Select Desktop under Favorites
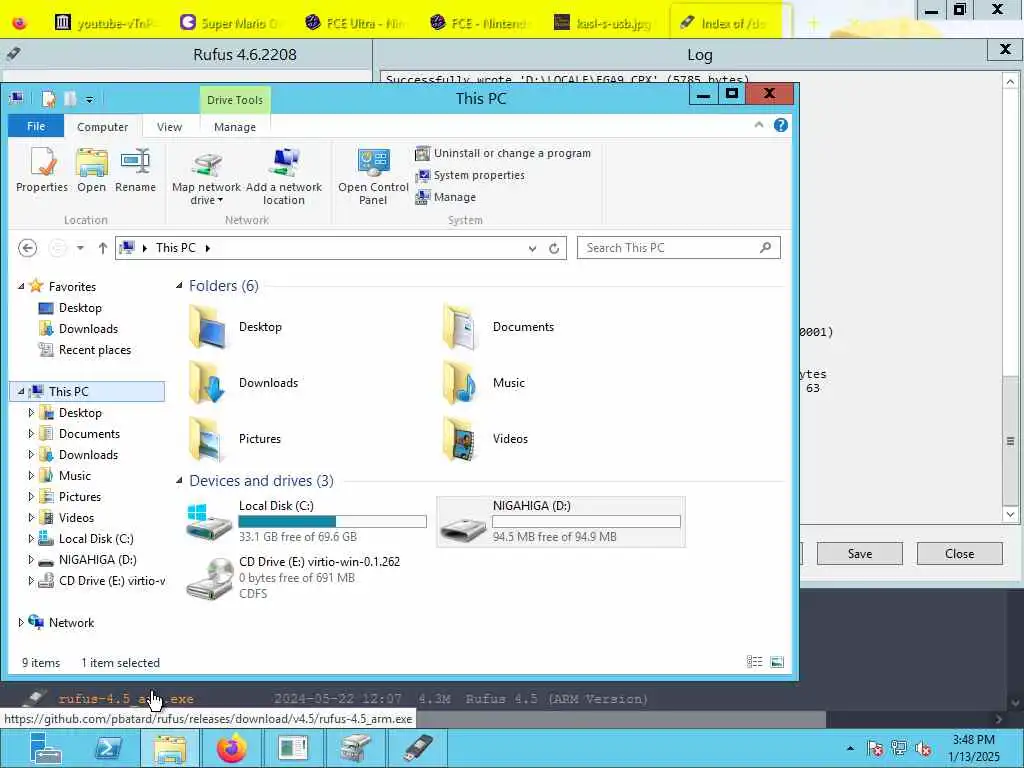The image size is (1024, 768). tap(80, 308)
